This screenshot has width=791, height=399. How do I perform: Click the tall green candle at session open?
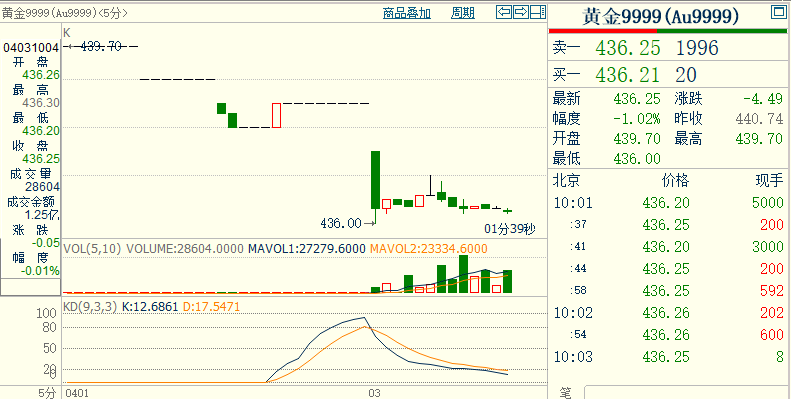(375, 180)
